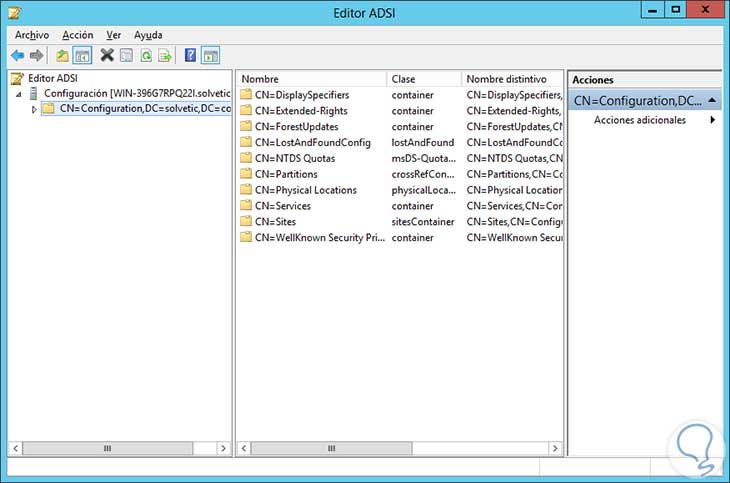The height and width of the screenshot is (483, 730).
Task: Open the Acción menu
Action: pyautogui.click(x=78, y=35)
